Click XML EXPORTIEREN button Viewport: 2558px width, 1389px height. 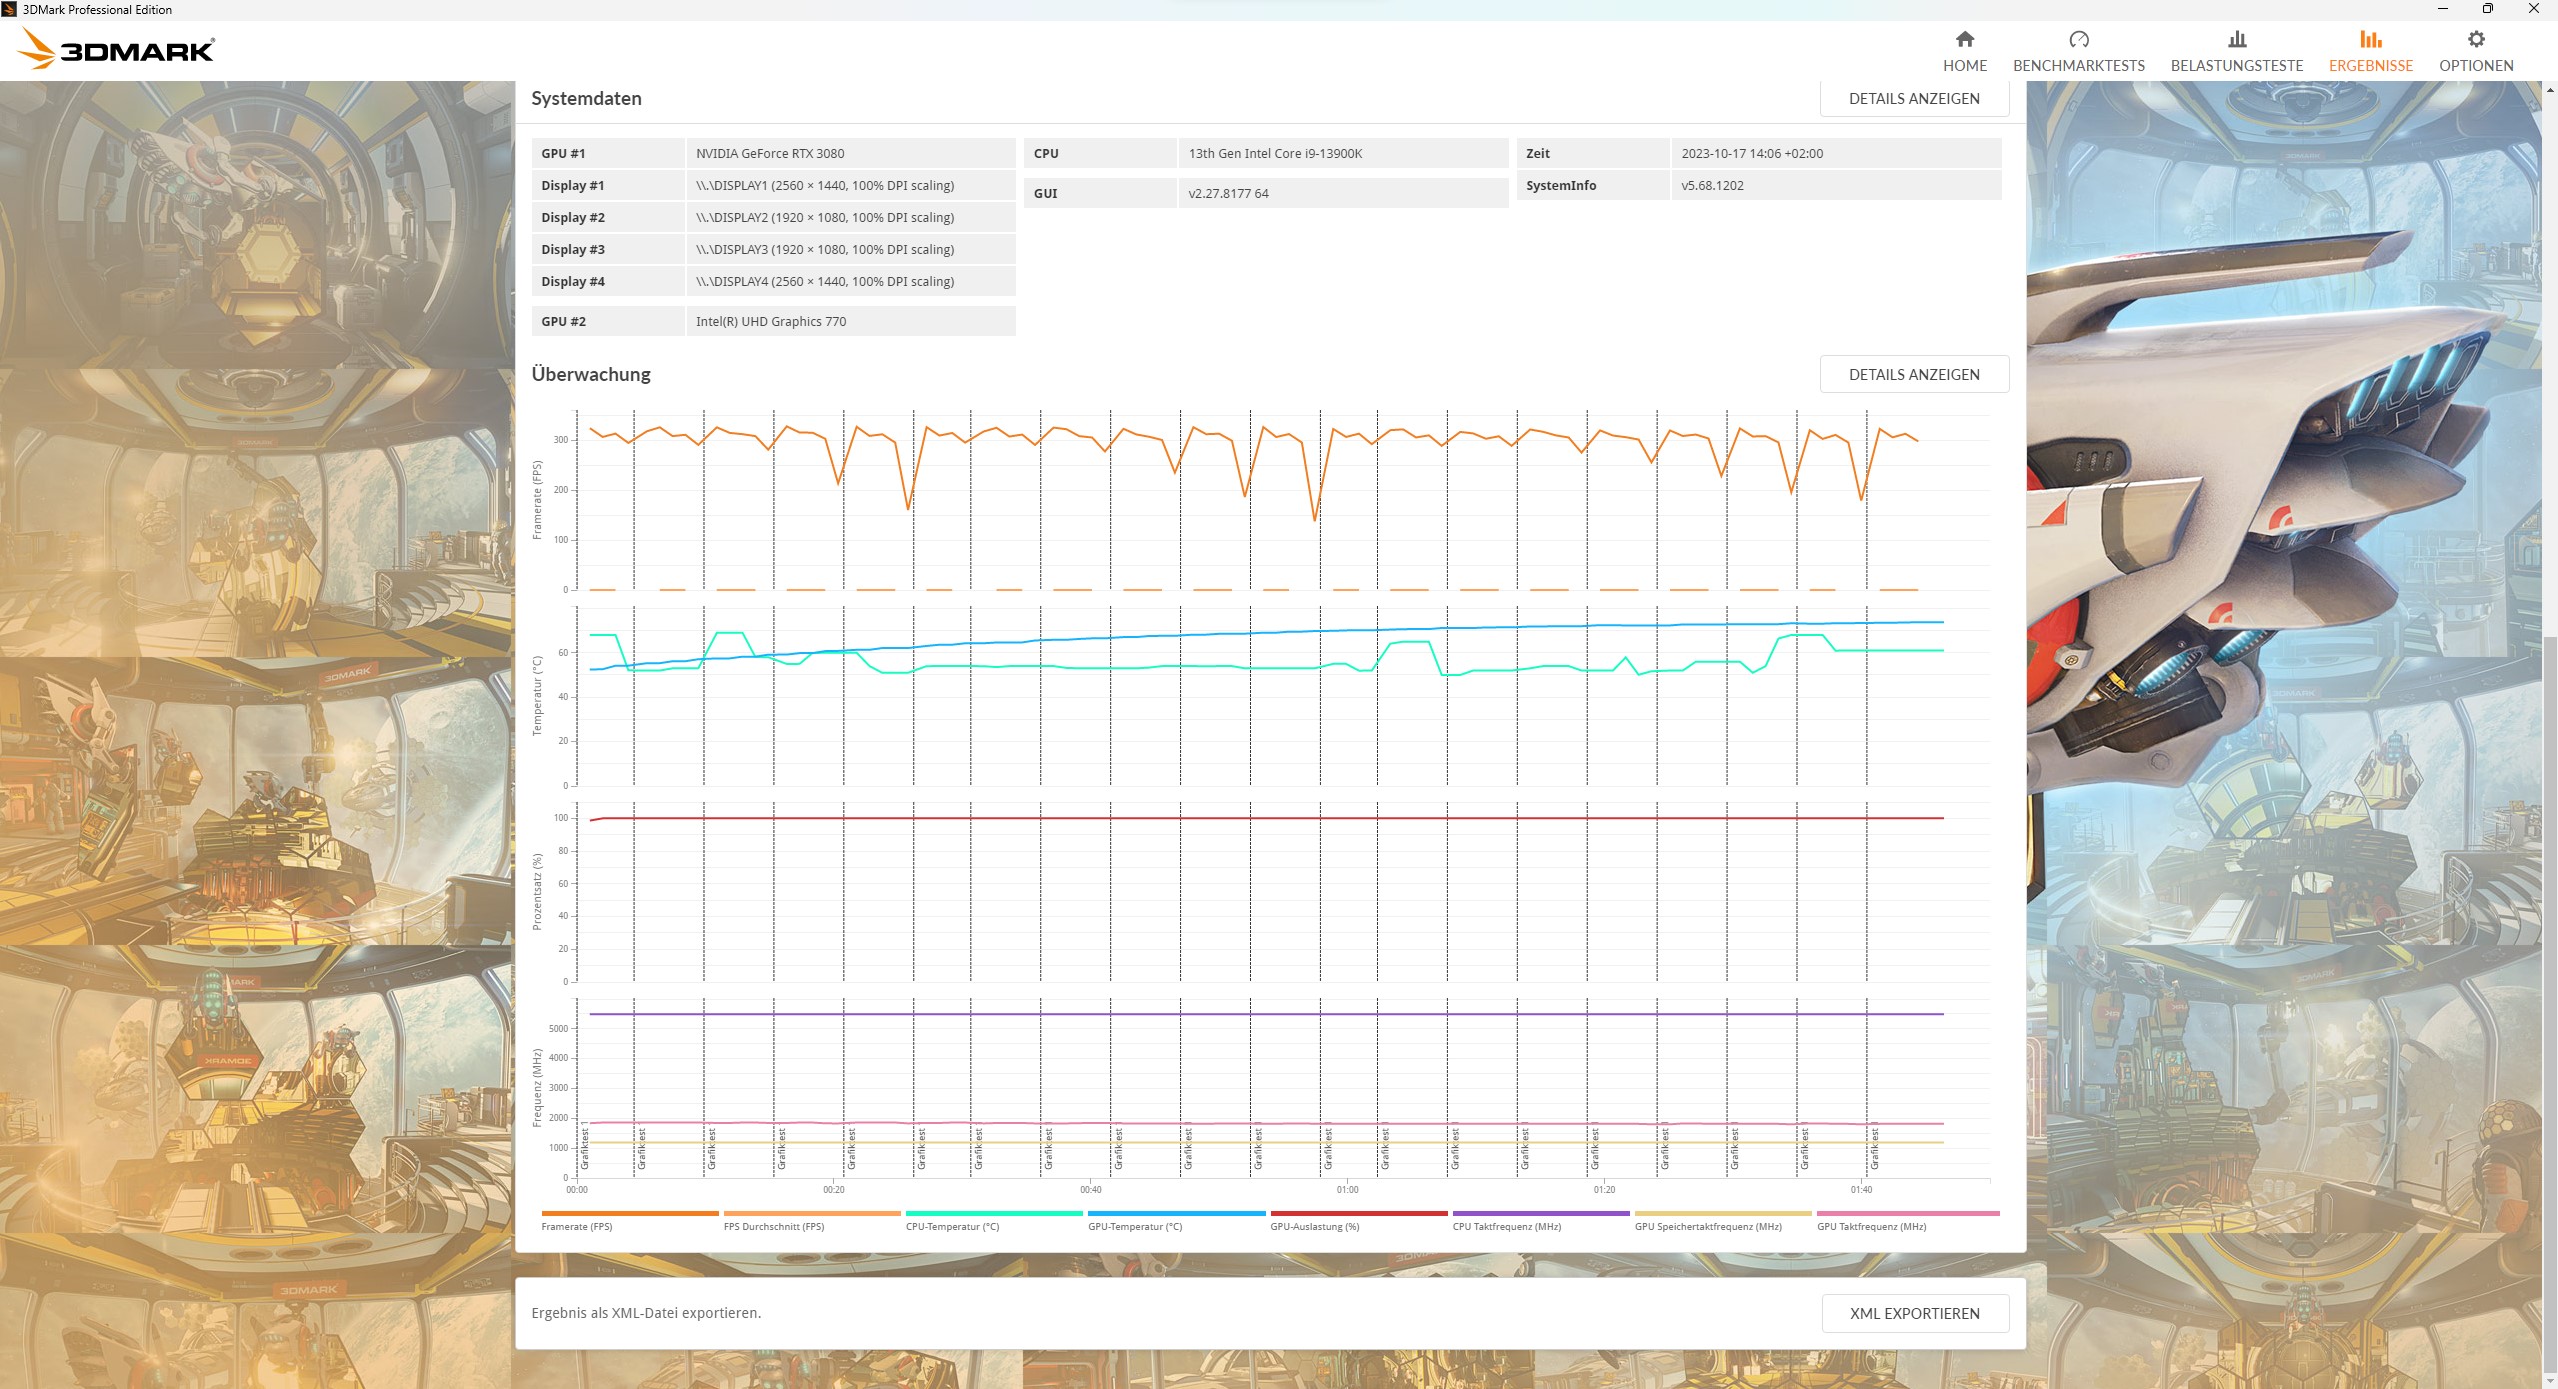pos(1914,1313)
